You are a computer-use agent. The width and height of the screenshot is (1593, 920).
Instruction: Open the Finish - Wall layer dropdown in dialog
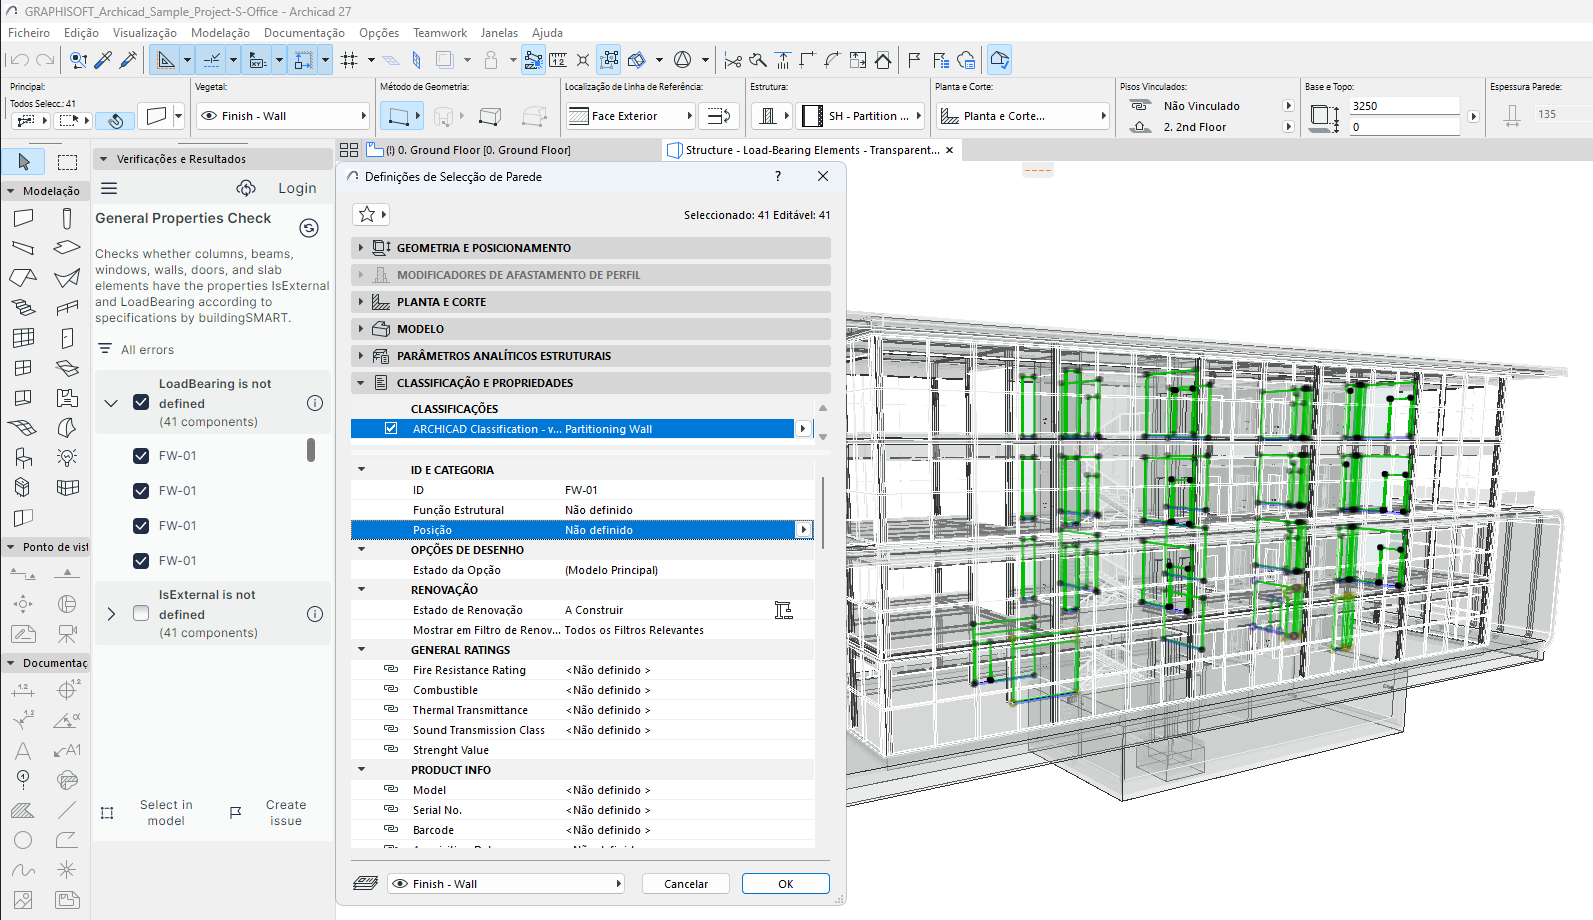pyautogui.click(x=506, y=884)
